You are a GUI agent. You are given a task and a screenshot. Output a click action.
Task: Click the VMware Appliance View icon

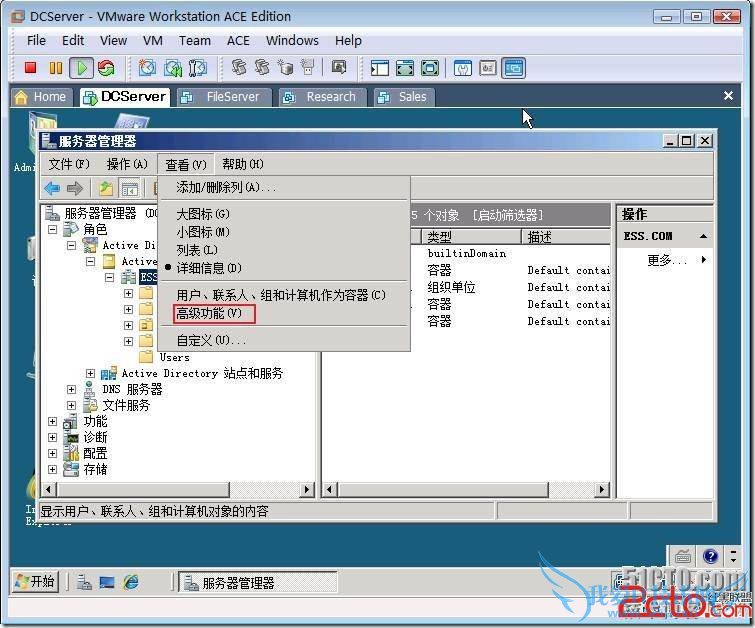487,68
